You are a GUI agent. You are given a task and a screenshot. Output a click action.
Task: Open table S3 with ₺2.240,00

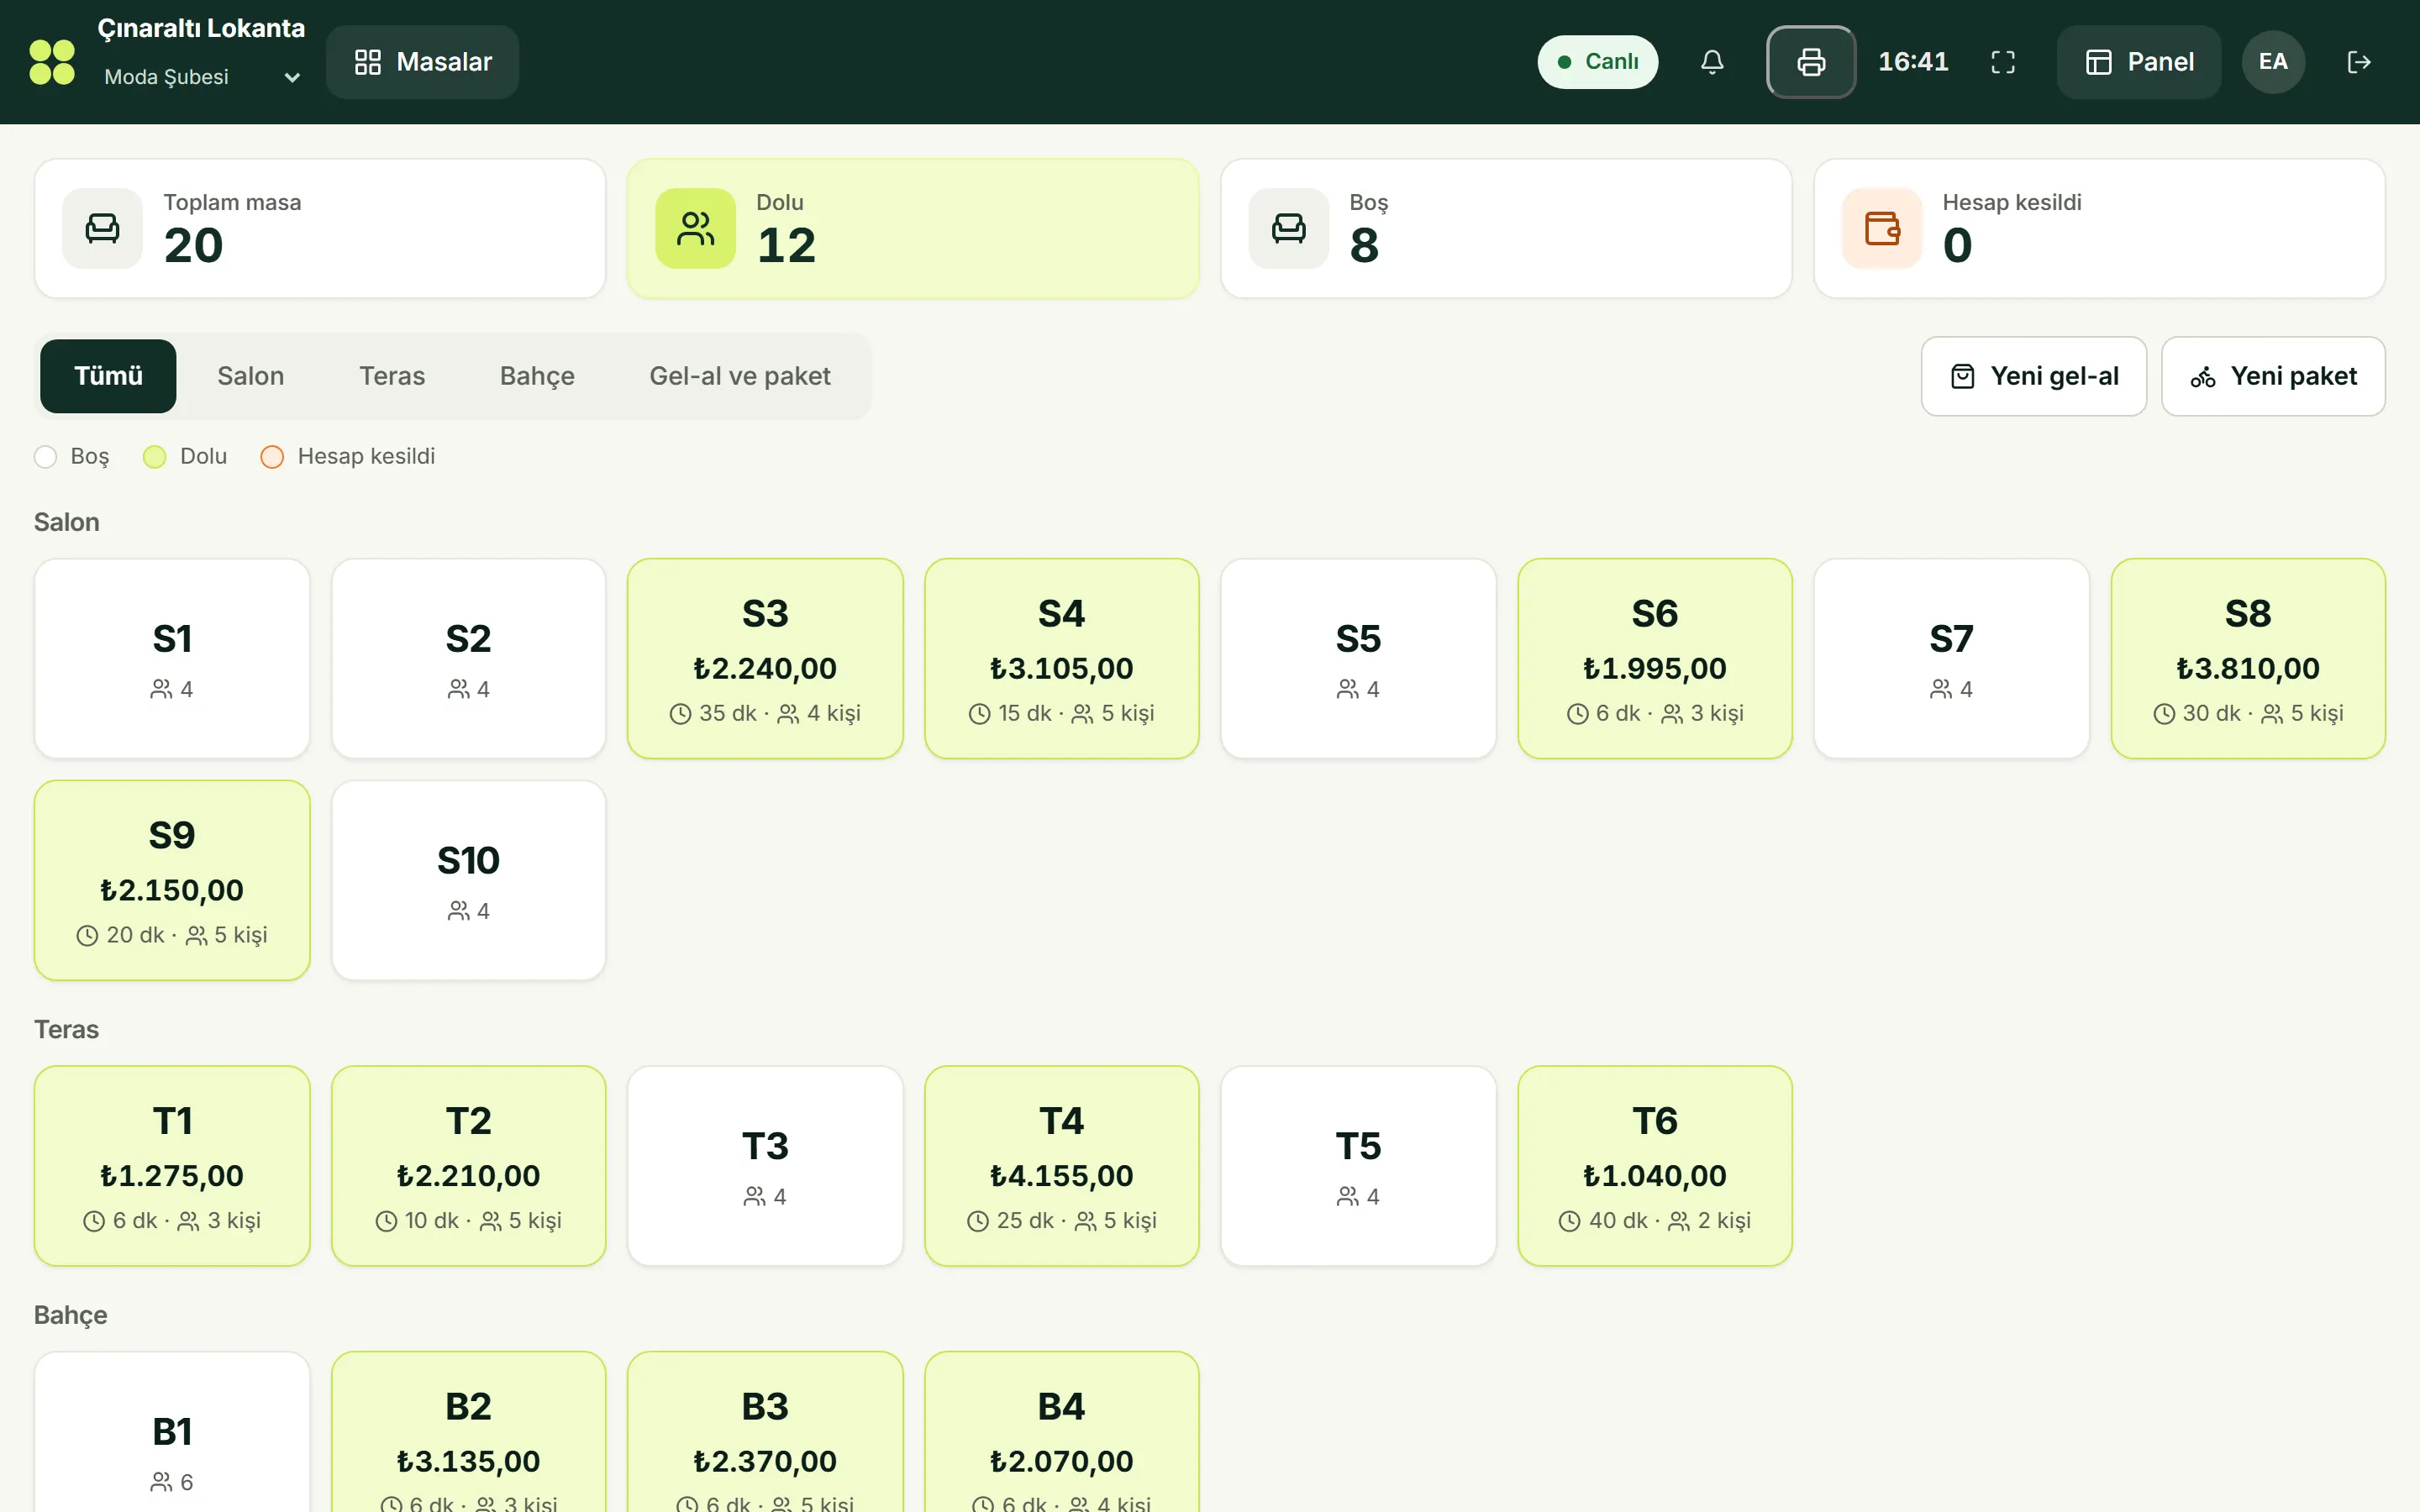765,658
